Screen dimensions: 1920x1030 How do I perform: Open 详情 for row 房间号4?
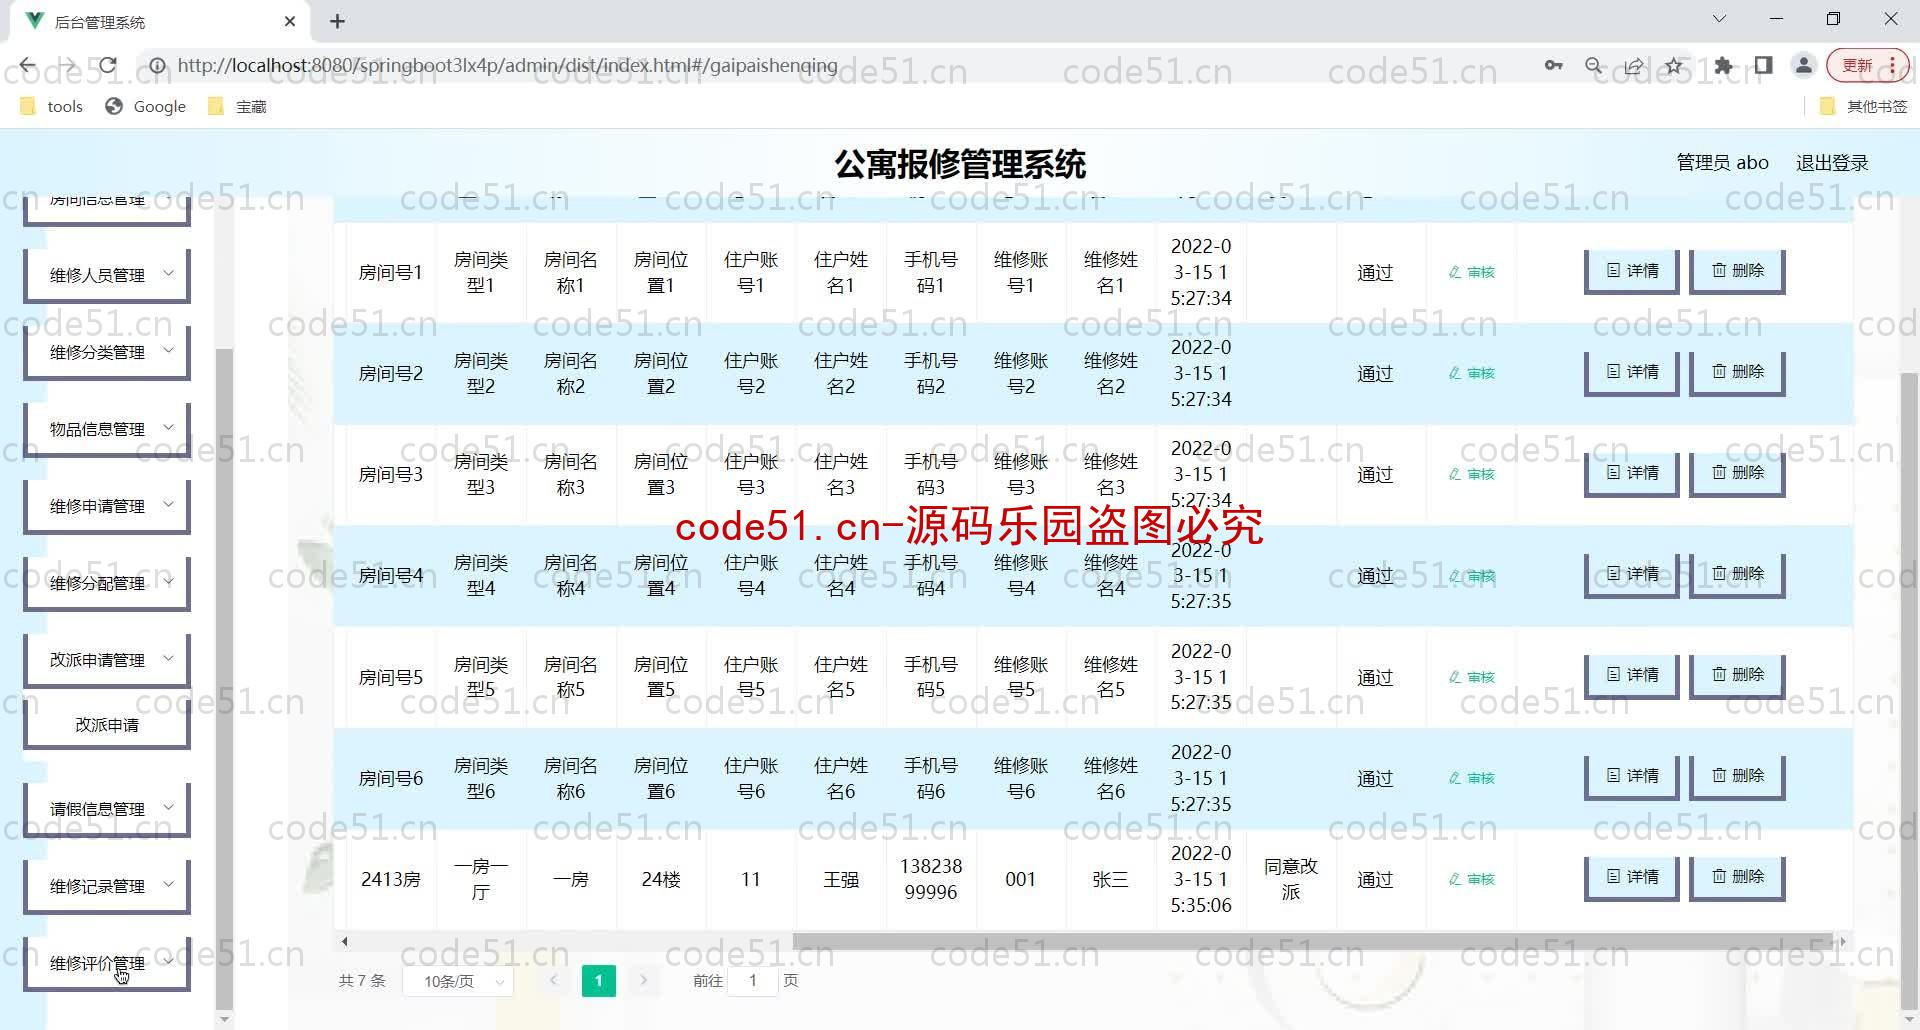pyautogui.click(x=1632, y=574)
